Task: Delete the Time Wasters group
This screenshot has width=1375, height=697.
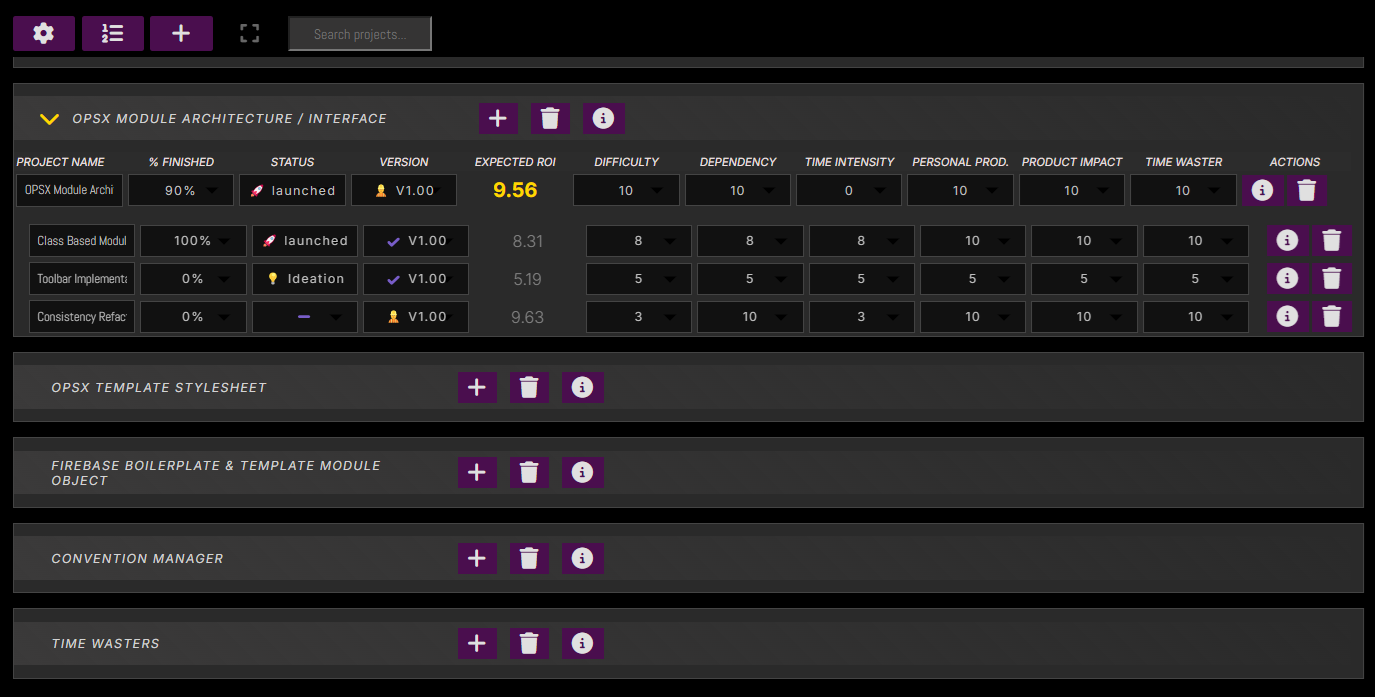Action: (529, 643)
